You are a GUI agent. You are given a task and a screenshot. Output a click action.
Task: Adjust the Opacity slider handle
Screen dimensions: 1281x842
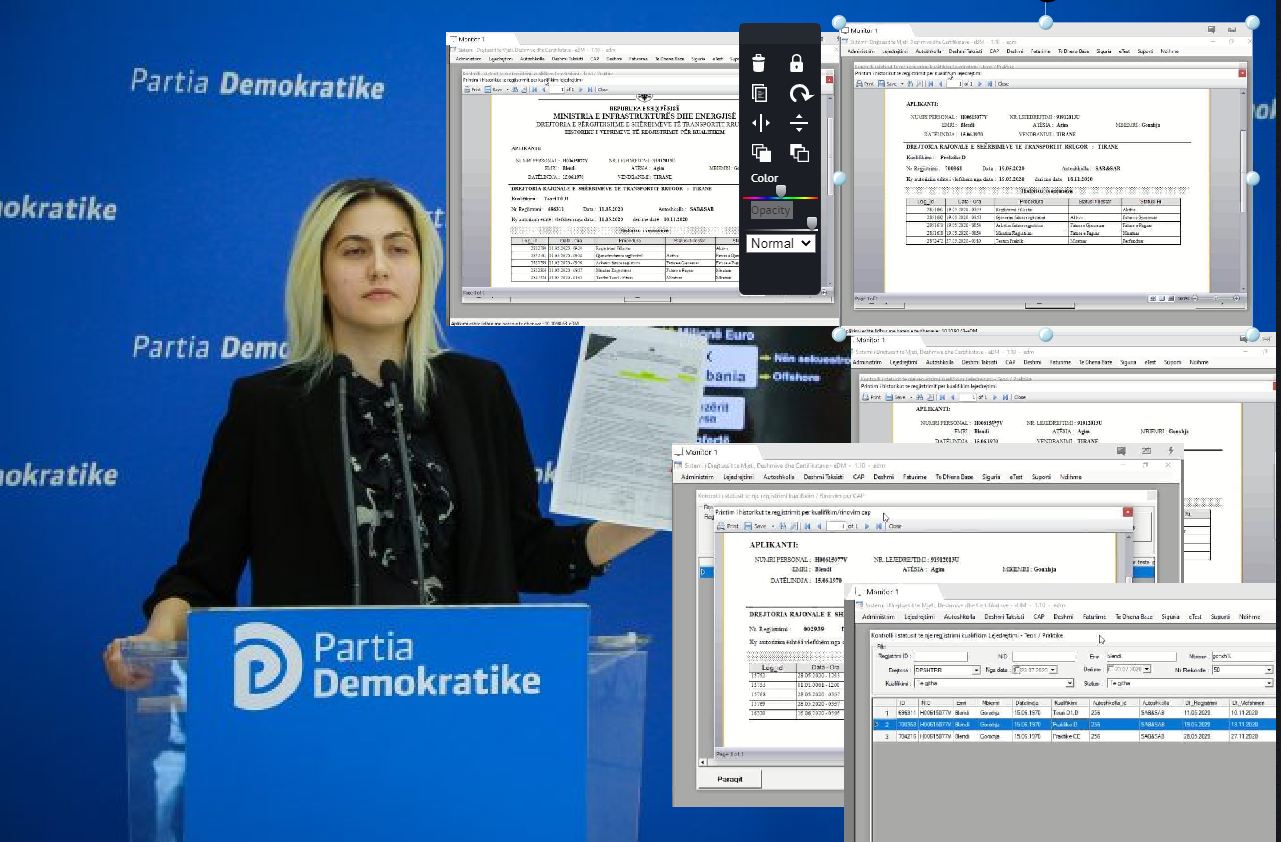click(x=812, y=222)
